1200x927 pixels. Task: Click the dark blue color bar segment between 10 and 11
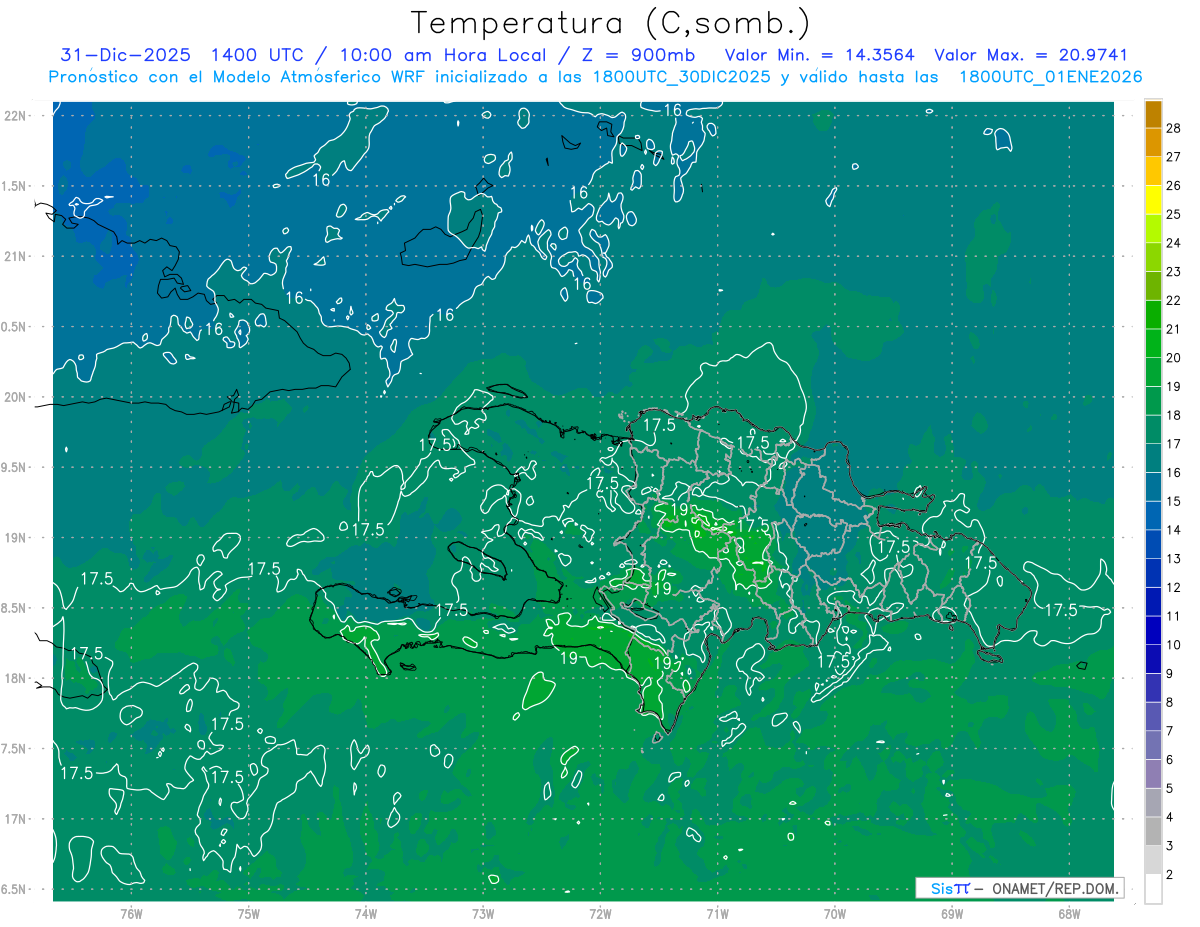1153,630
